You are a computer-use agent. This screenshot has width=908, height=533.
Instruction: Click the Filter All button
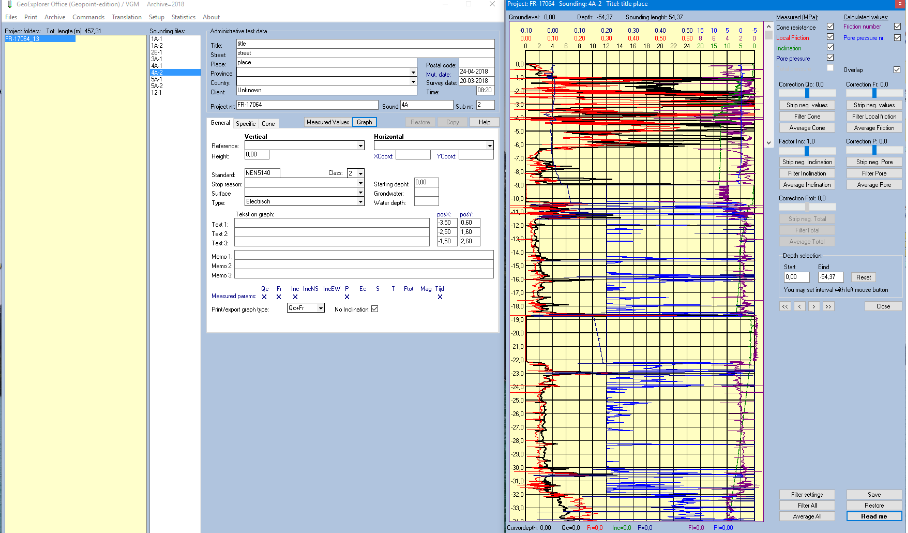click(x=807, y=506)
